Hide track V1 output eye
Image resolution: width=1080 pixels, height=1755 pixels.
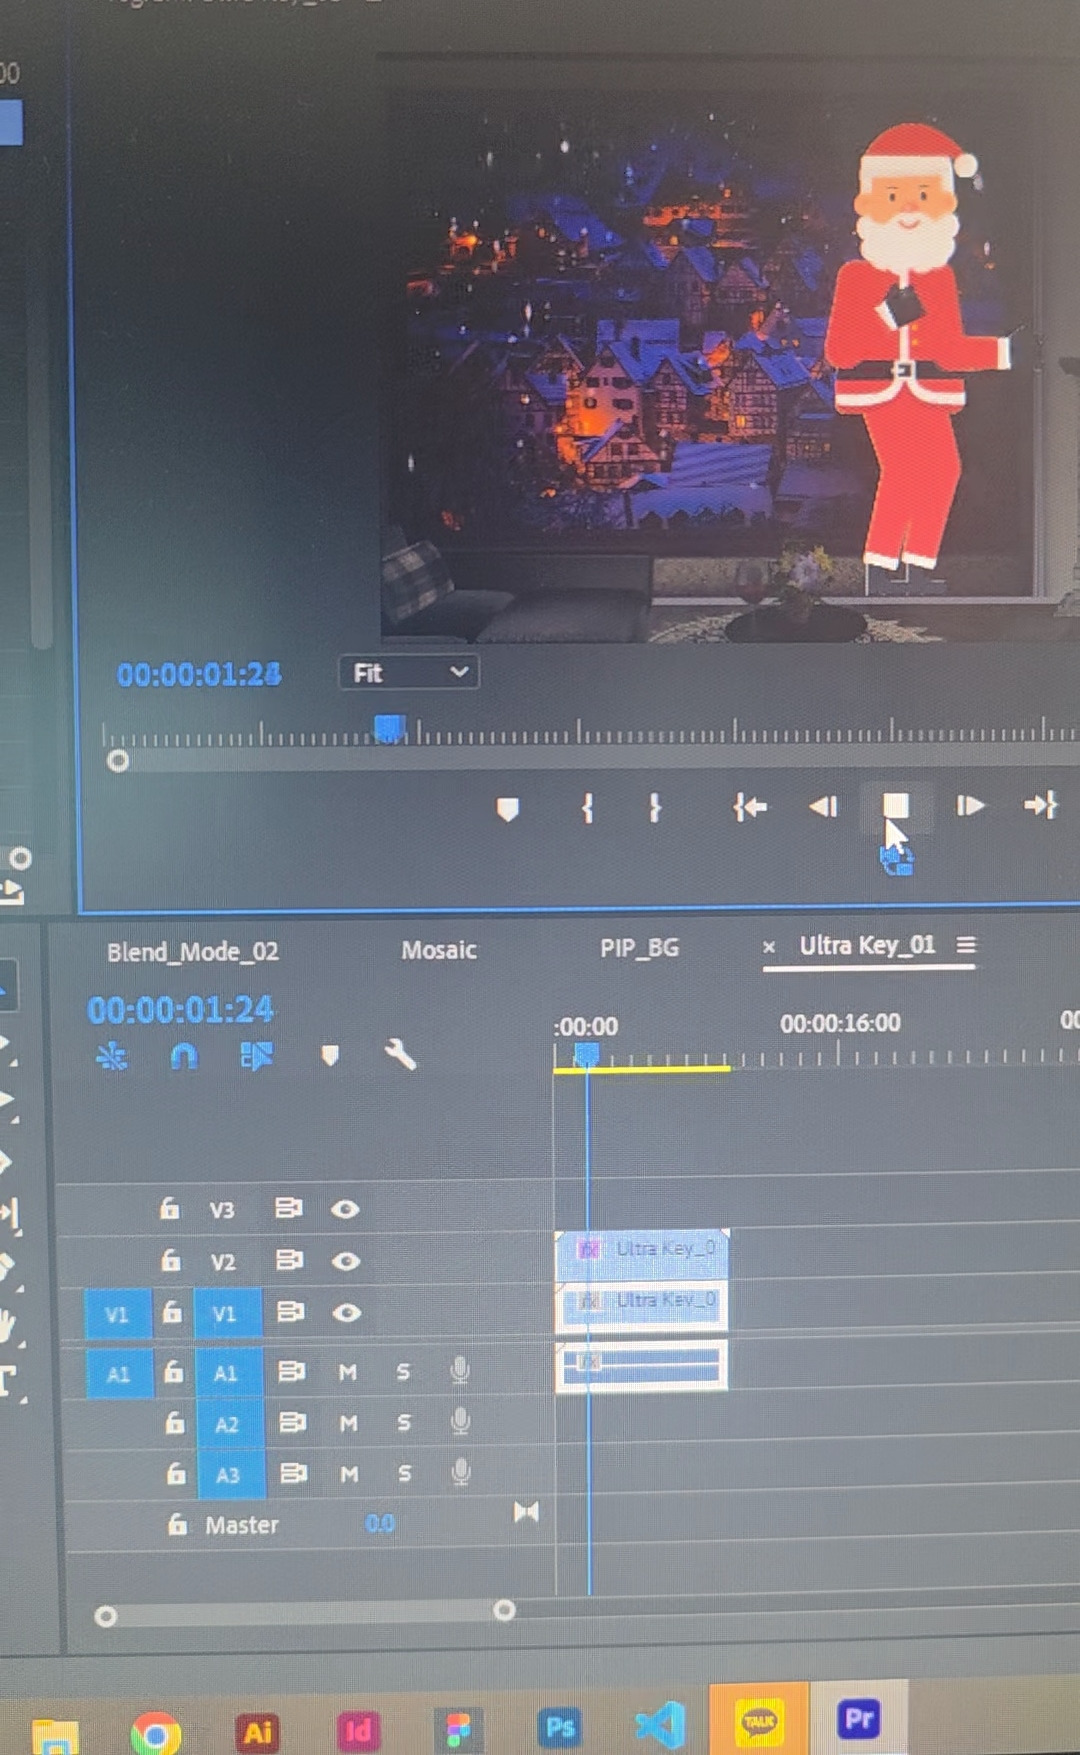point(347,1313)
